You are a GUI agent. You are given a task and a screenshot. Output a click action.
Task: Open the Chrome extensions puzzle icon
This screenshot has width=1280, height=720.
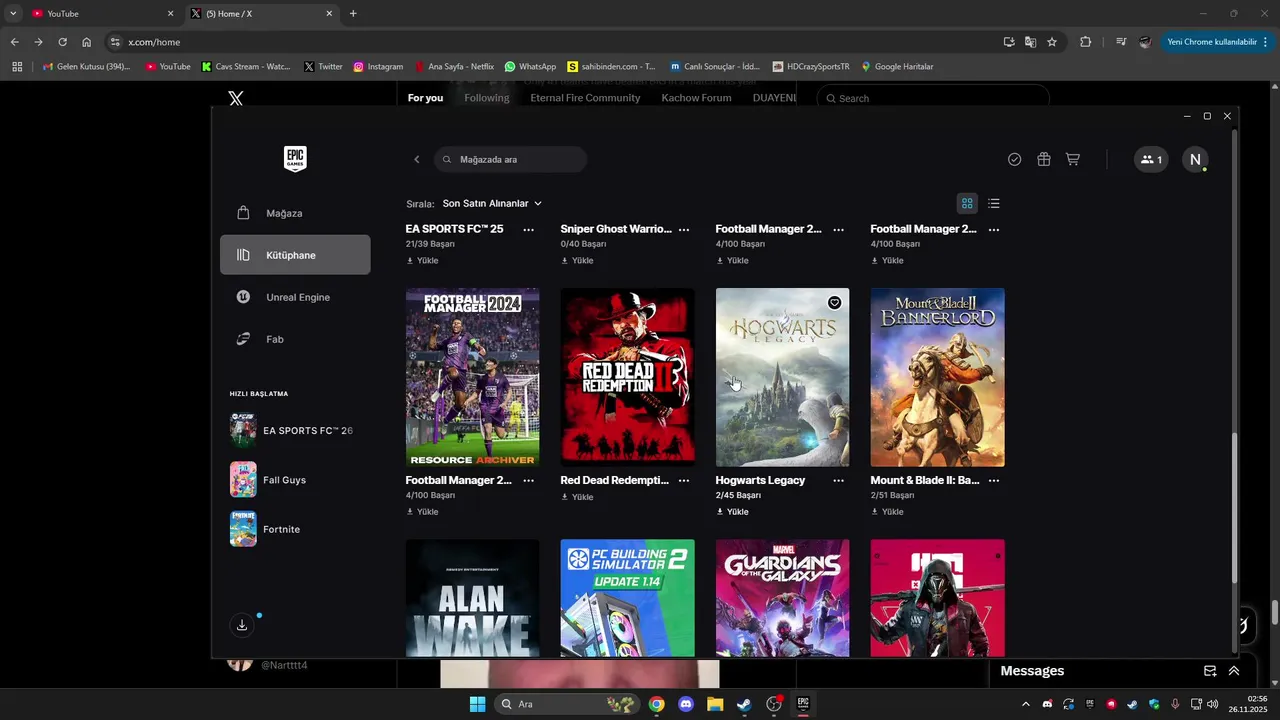click(x=1085, y=42)
